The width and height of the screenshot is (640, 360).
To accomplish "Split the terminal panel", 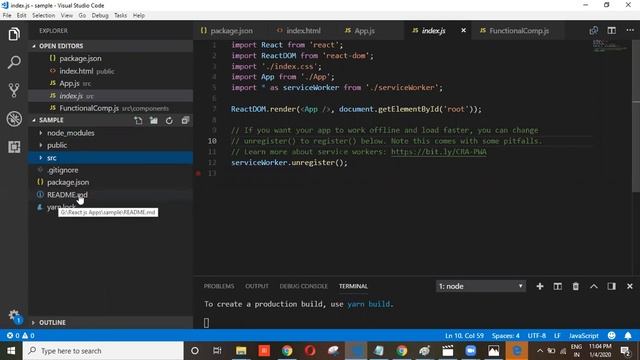I will (x=558, y=286).
